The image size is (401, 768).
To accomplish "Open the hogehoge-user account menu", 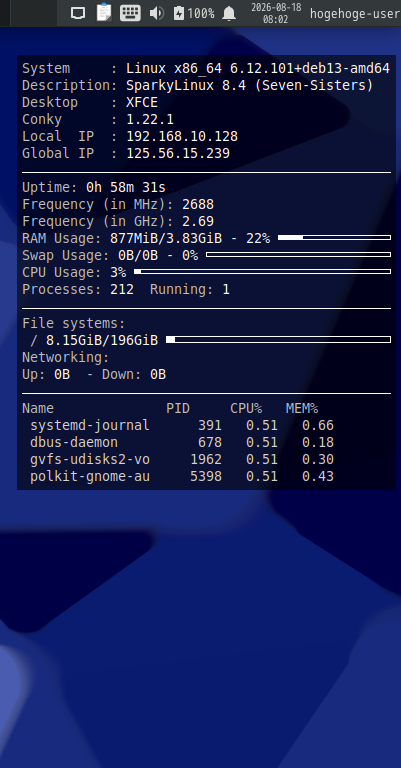I will (x=355, y=14).
